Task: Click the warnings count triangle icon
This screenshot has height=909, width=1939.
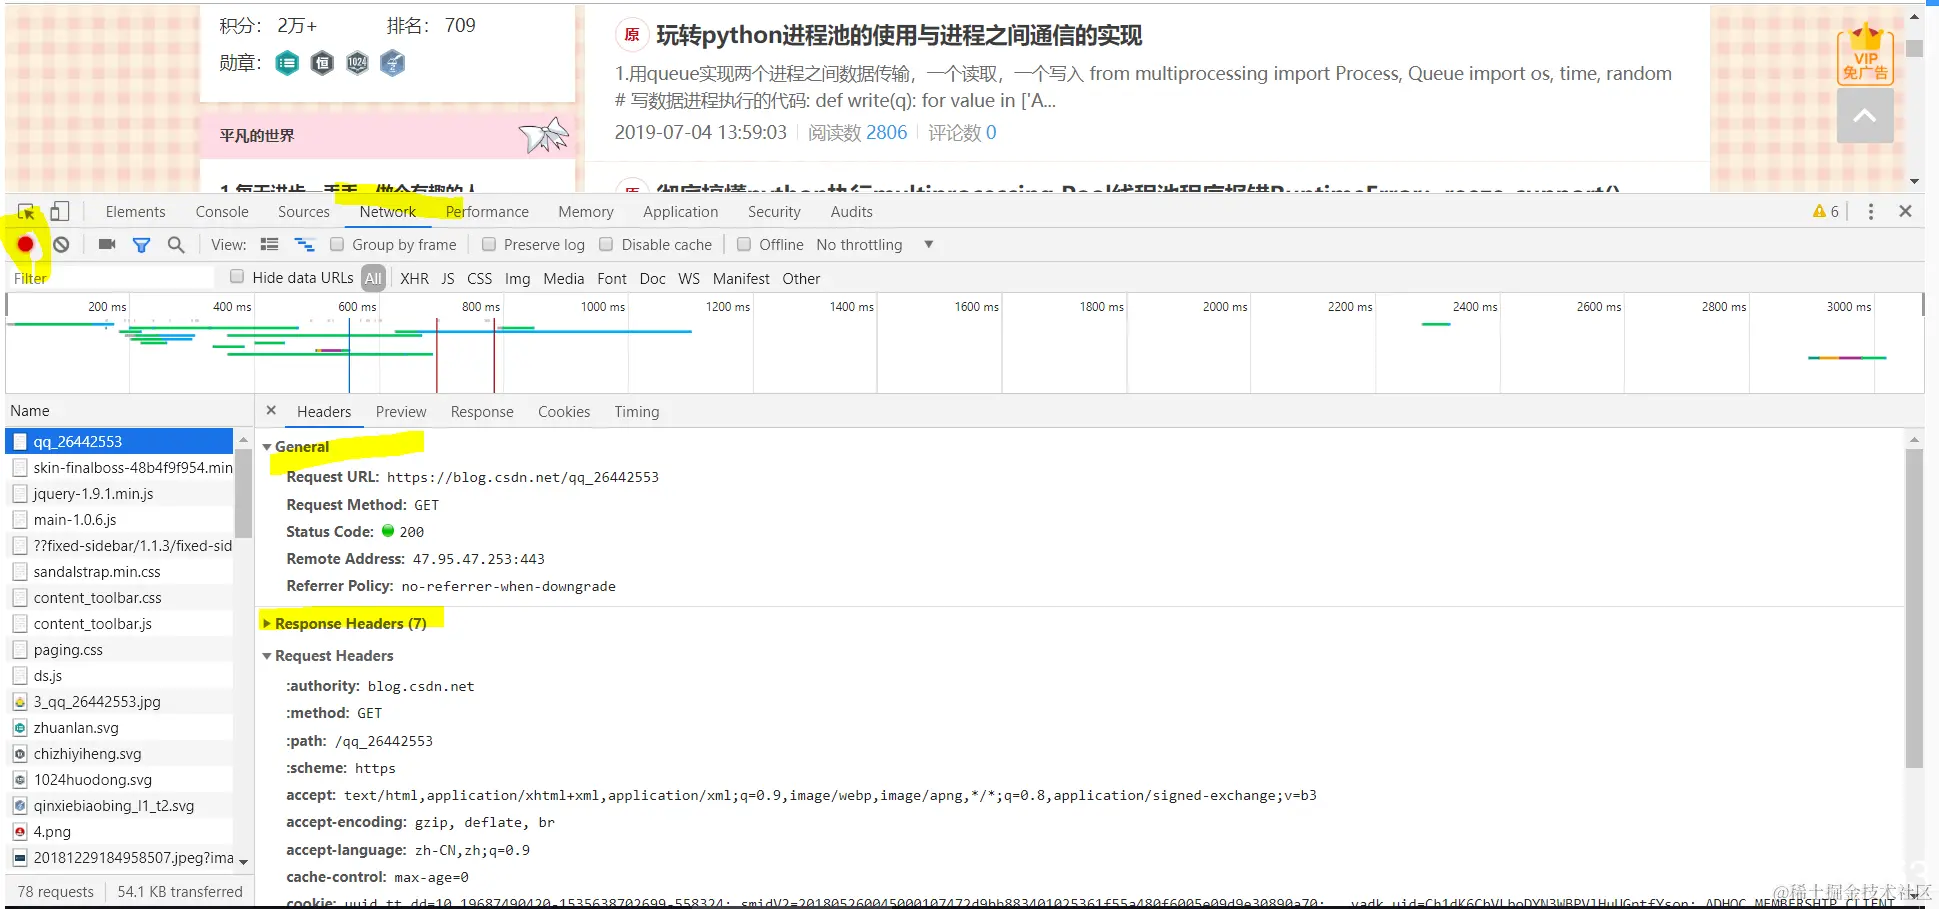Action: click(1819, 211)
